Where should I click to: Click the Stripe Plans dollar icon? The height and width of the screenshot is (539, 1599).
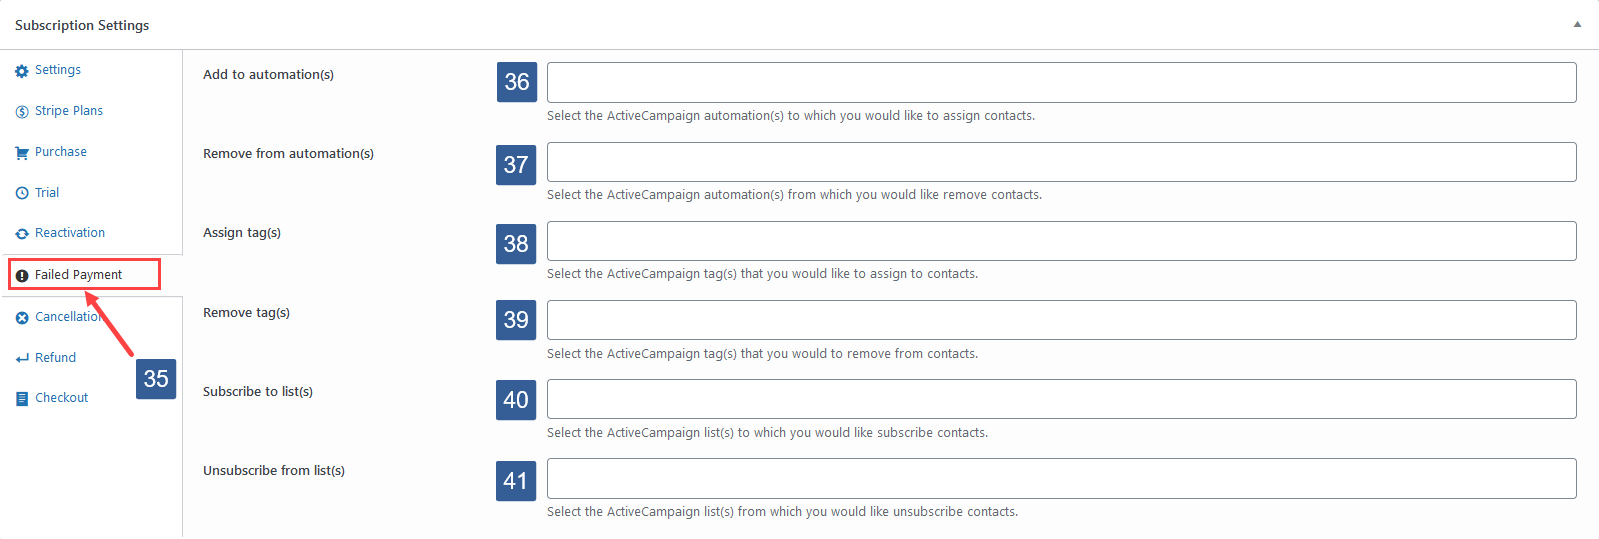click(x=22, y=112)
